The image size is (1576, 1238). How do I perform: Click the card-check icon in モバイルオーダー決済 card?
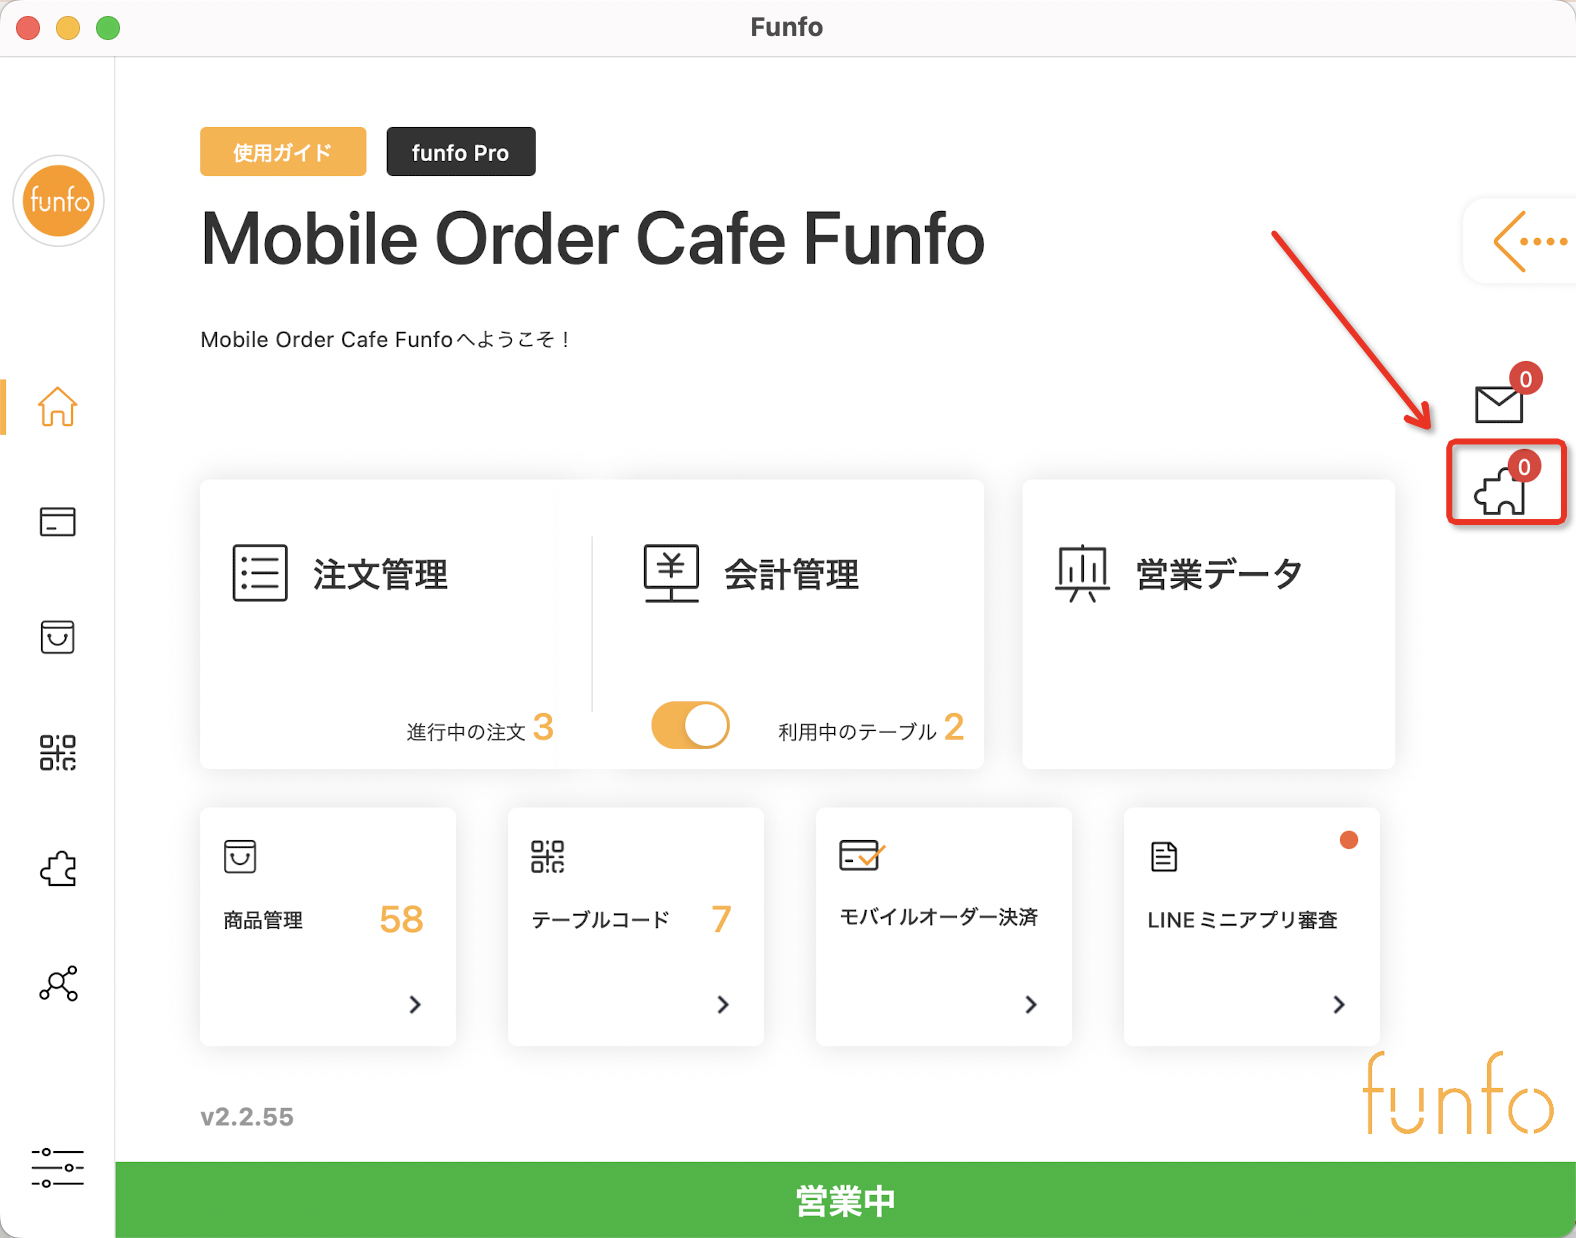click(x=861, y=855)
